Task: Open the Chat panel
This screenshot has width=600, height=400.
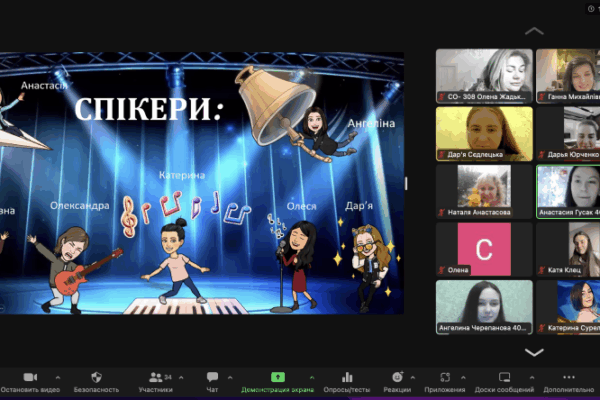Action: click(212, 376)
